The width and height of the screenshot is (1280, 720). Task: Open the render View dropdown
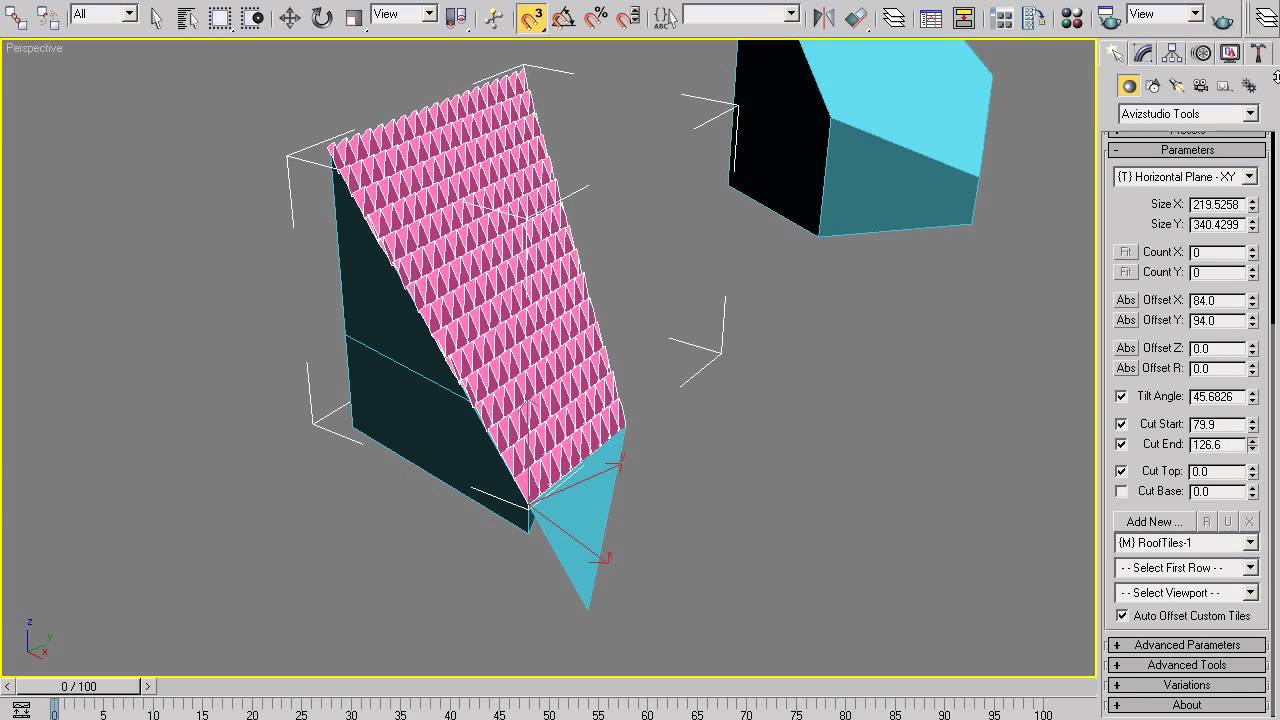[1165, 14]
